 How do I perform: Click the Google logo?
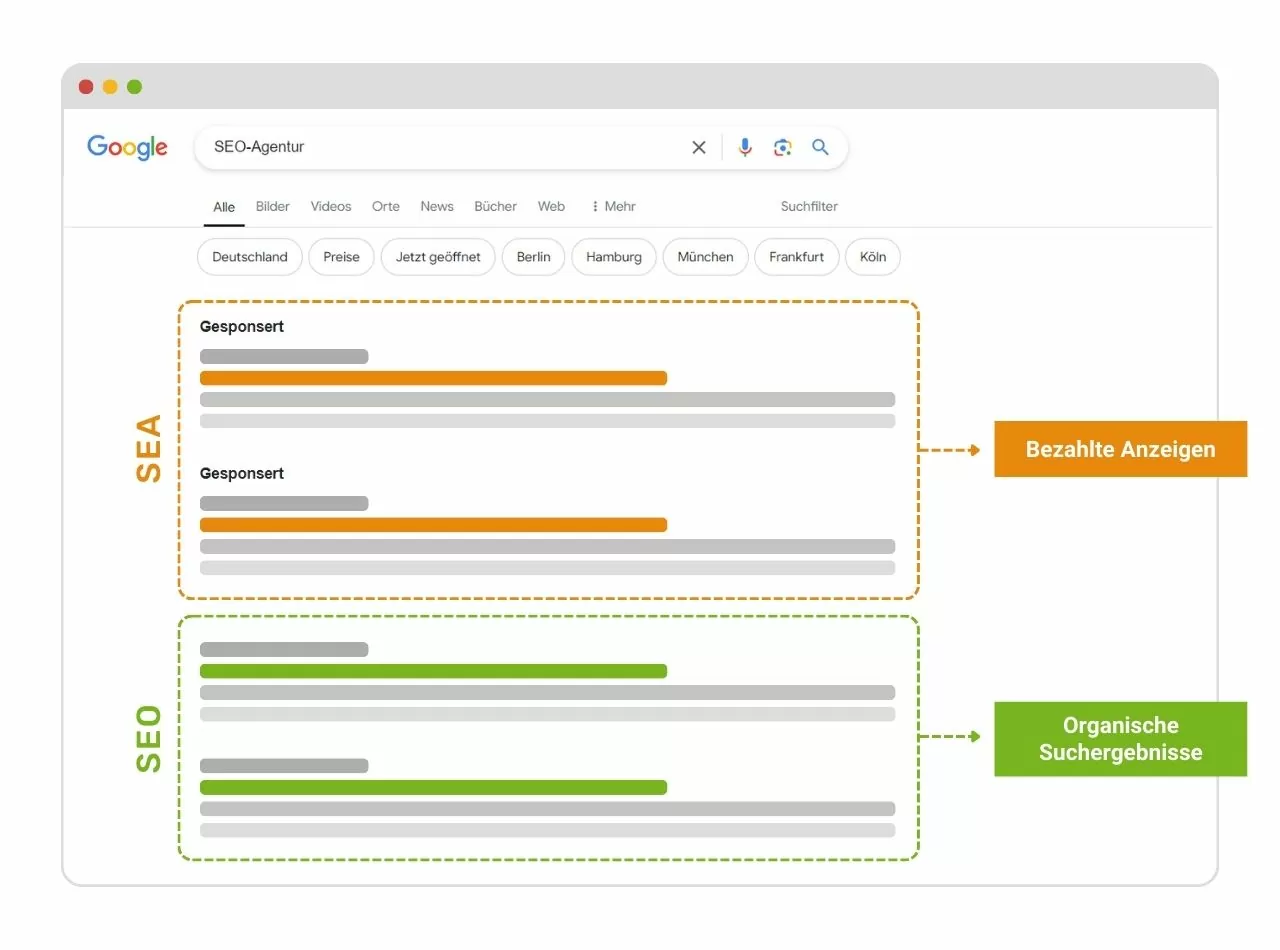[127, 147]
